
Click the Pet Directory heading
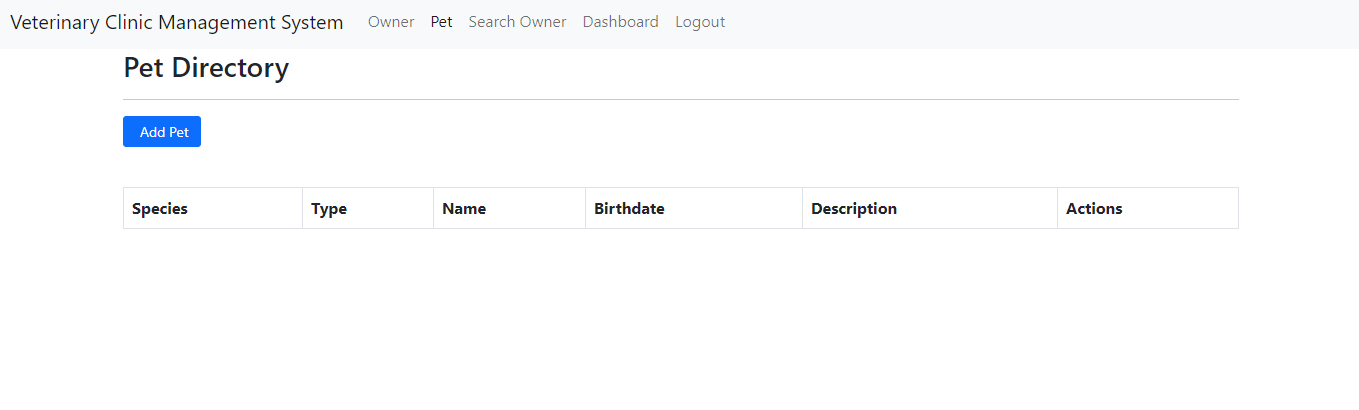point(206,68)
